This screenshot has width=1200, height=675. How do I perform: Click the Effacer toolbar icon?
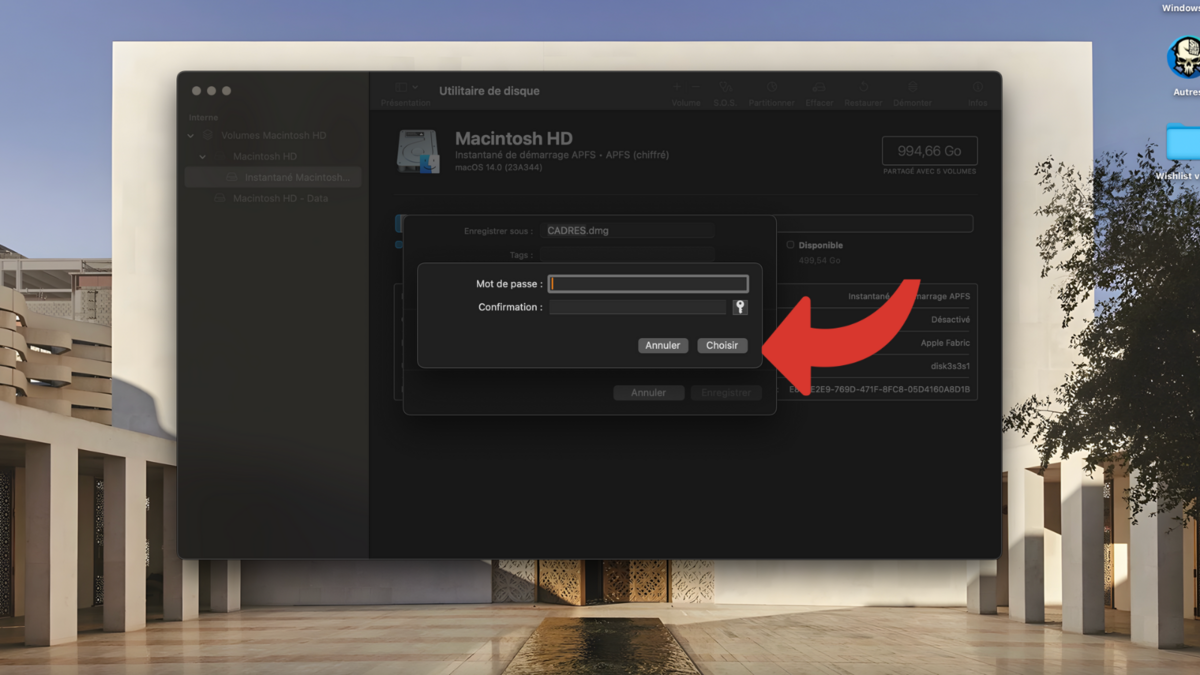point(819,88)
